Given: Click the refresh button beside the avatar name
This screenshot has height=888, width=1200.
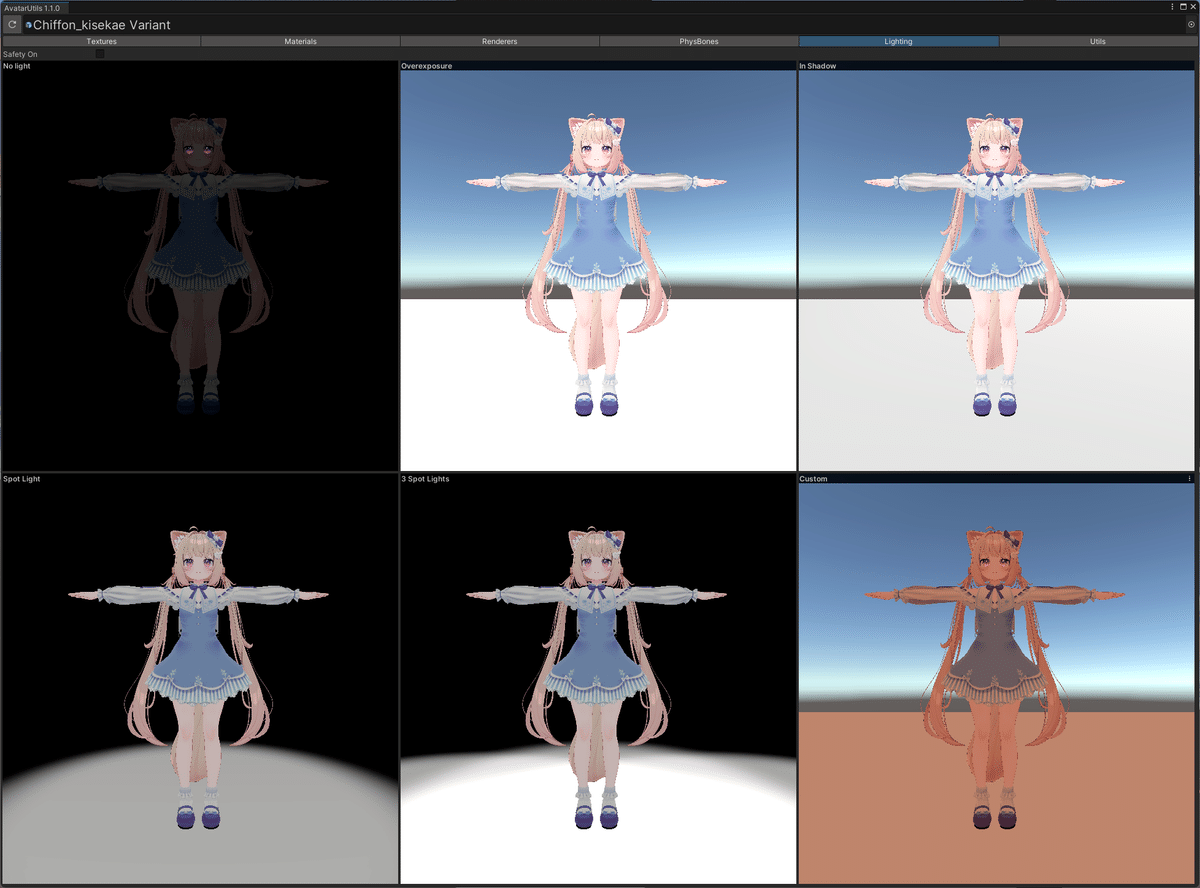Looking at the screenshot, I should [13, 24].
